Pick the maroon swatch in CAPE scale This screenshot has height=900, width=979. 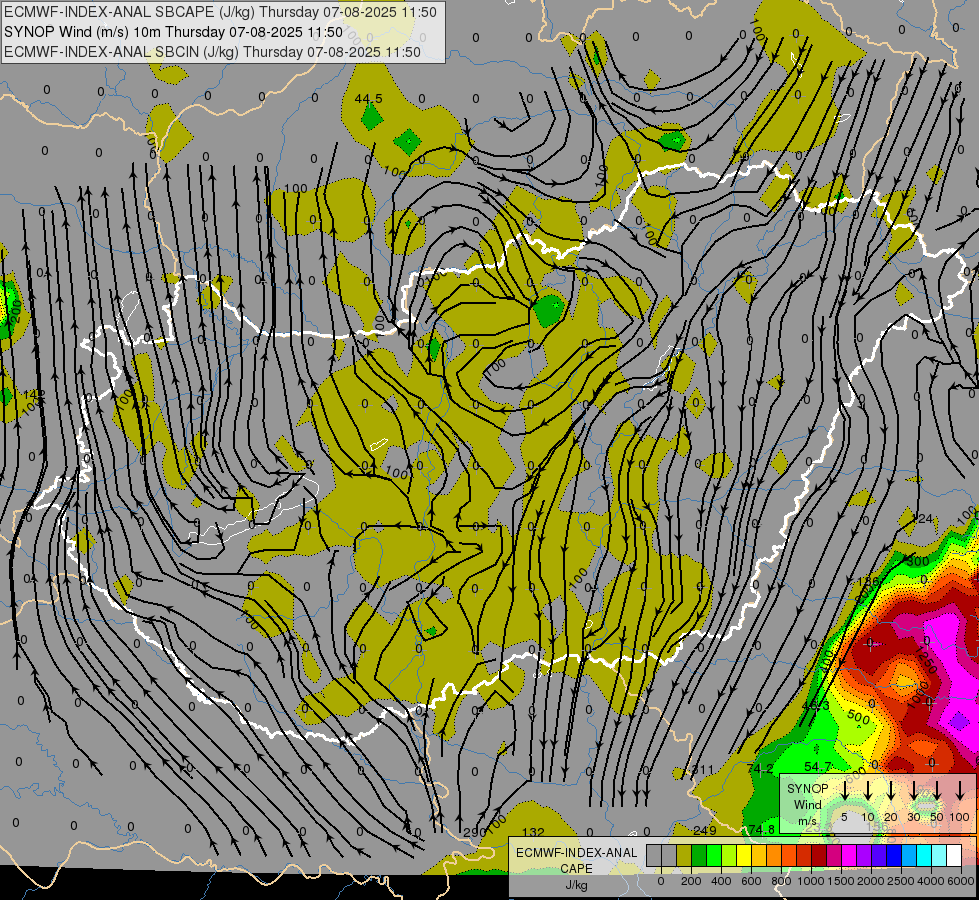(819, 855)
